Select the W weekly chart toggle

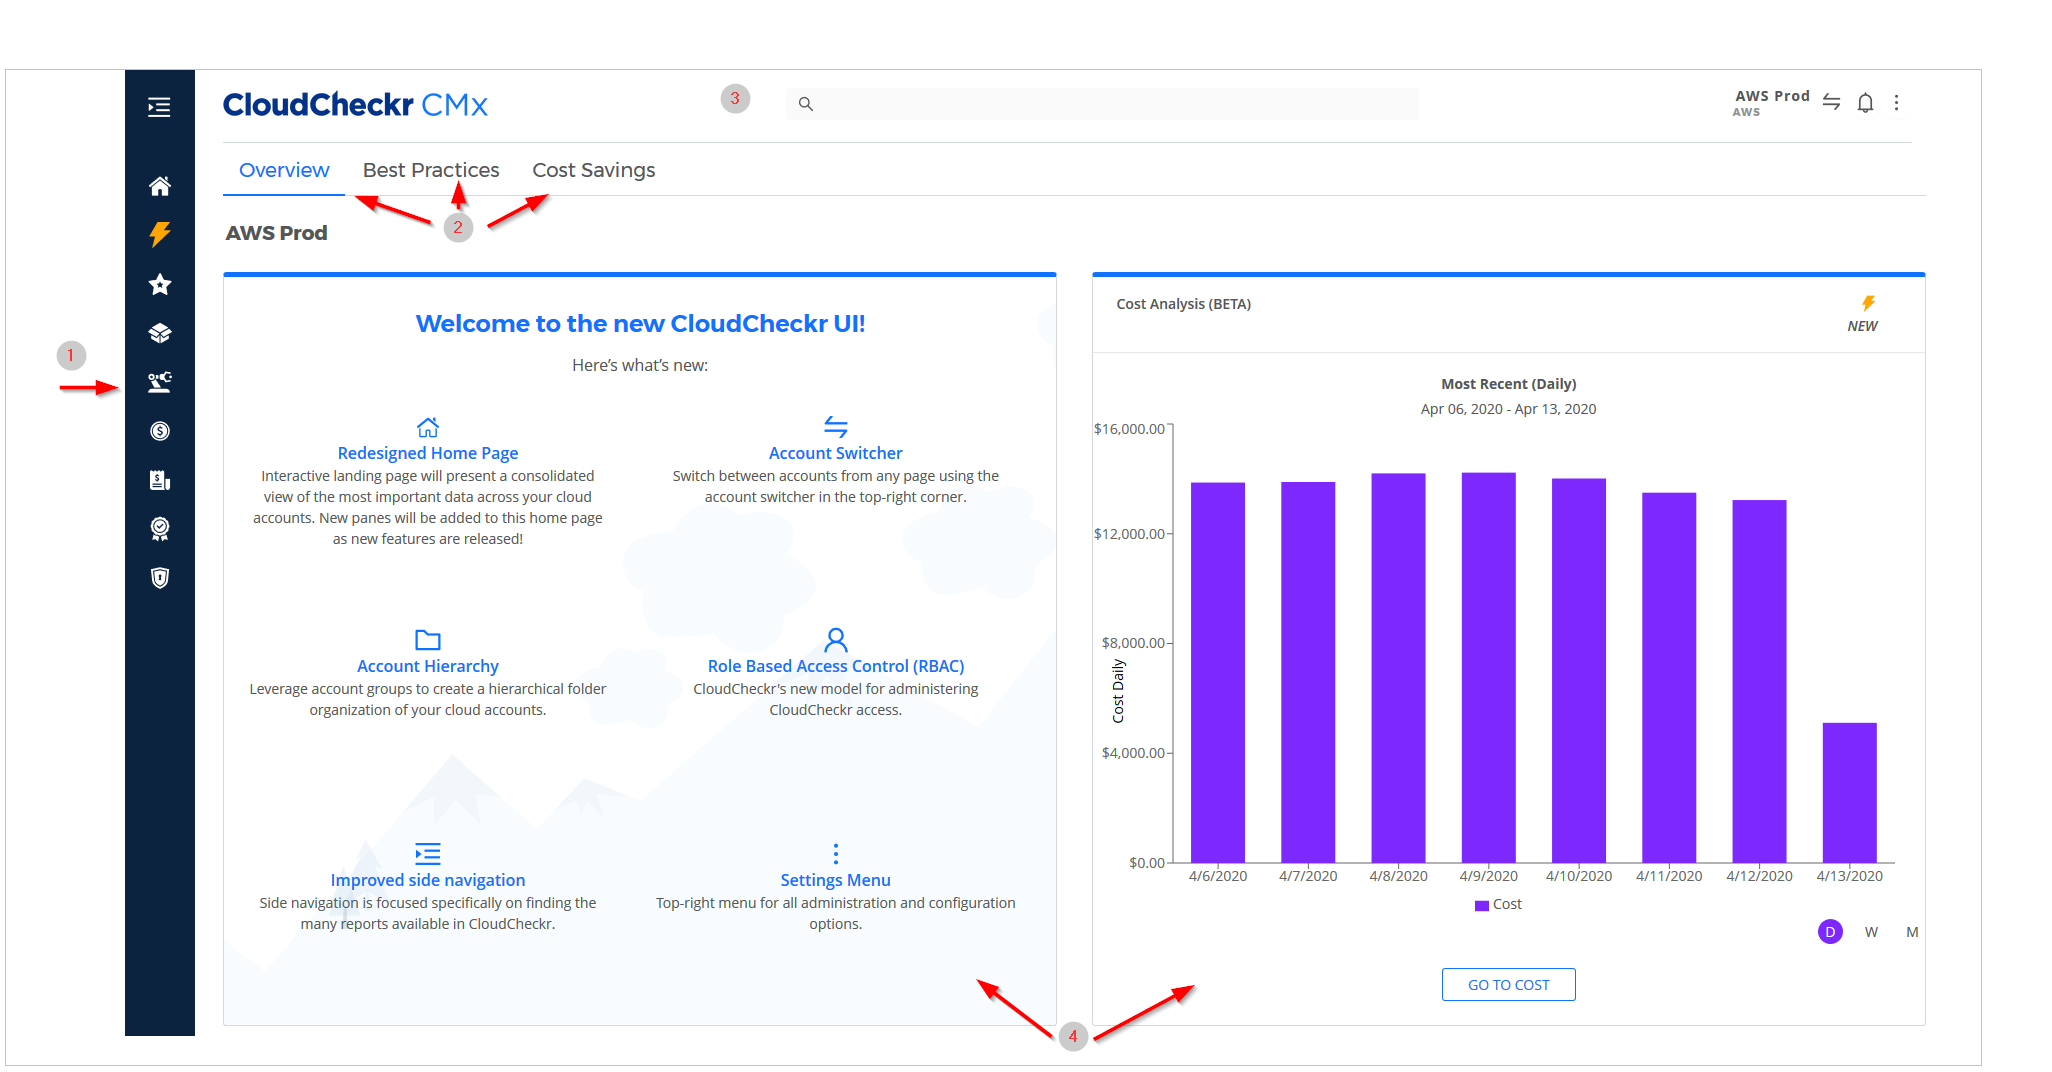[1871, 932]
